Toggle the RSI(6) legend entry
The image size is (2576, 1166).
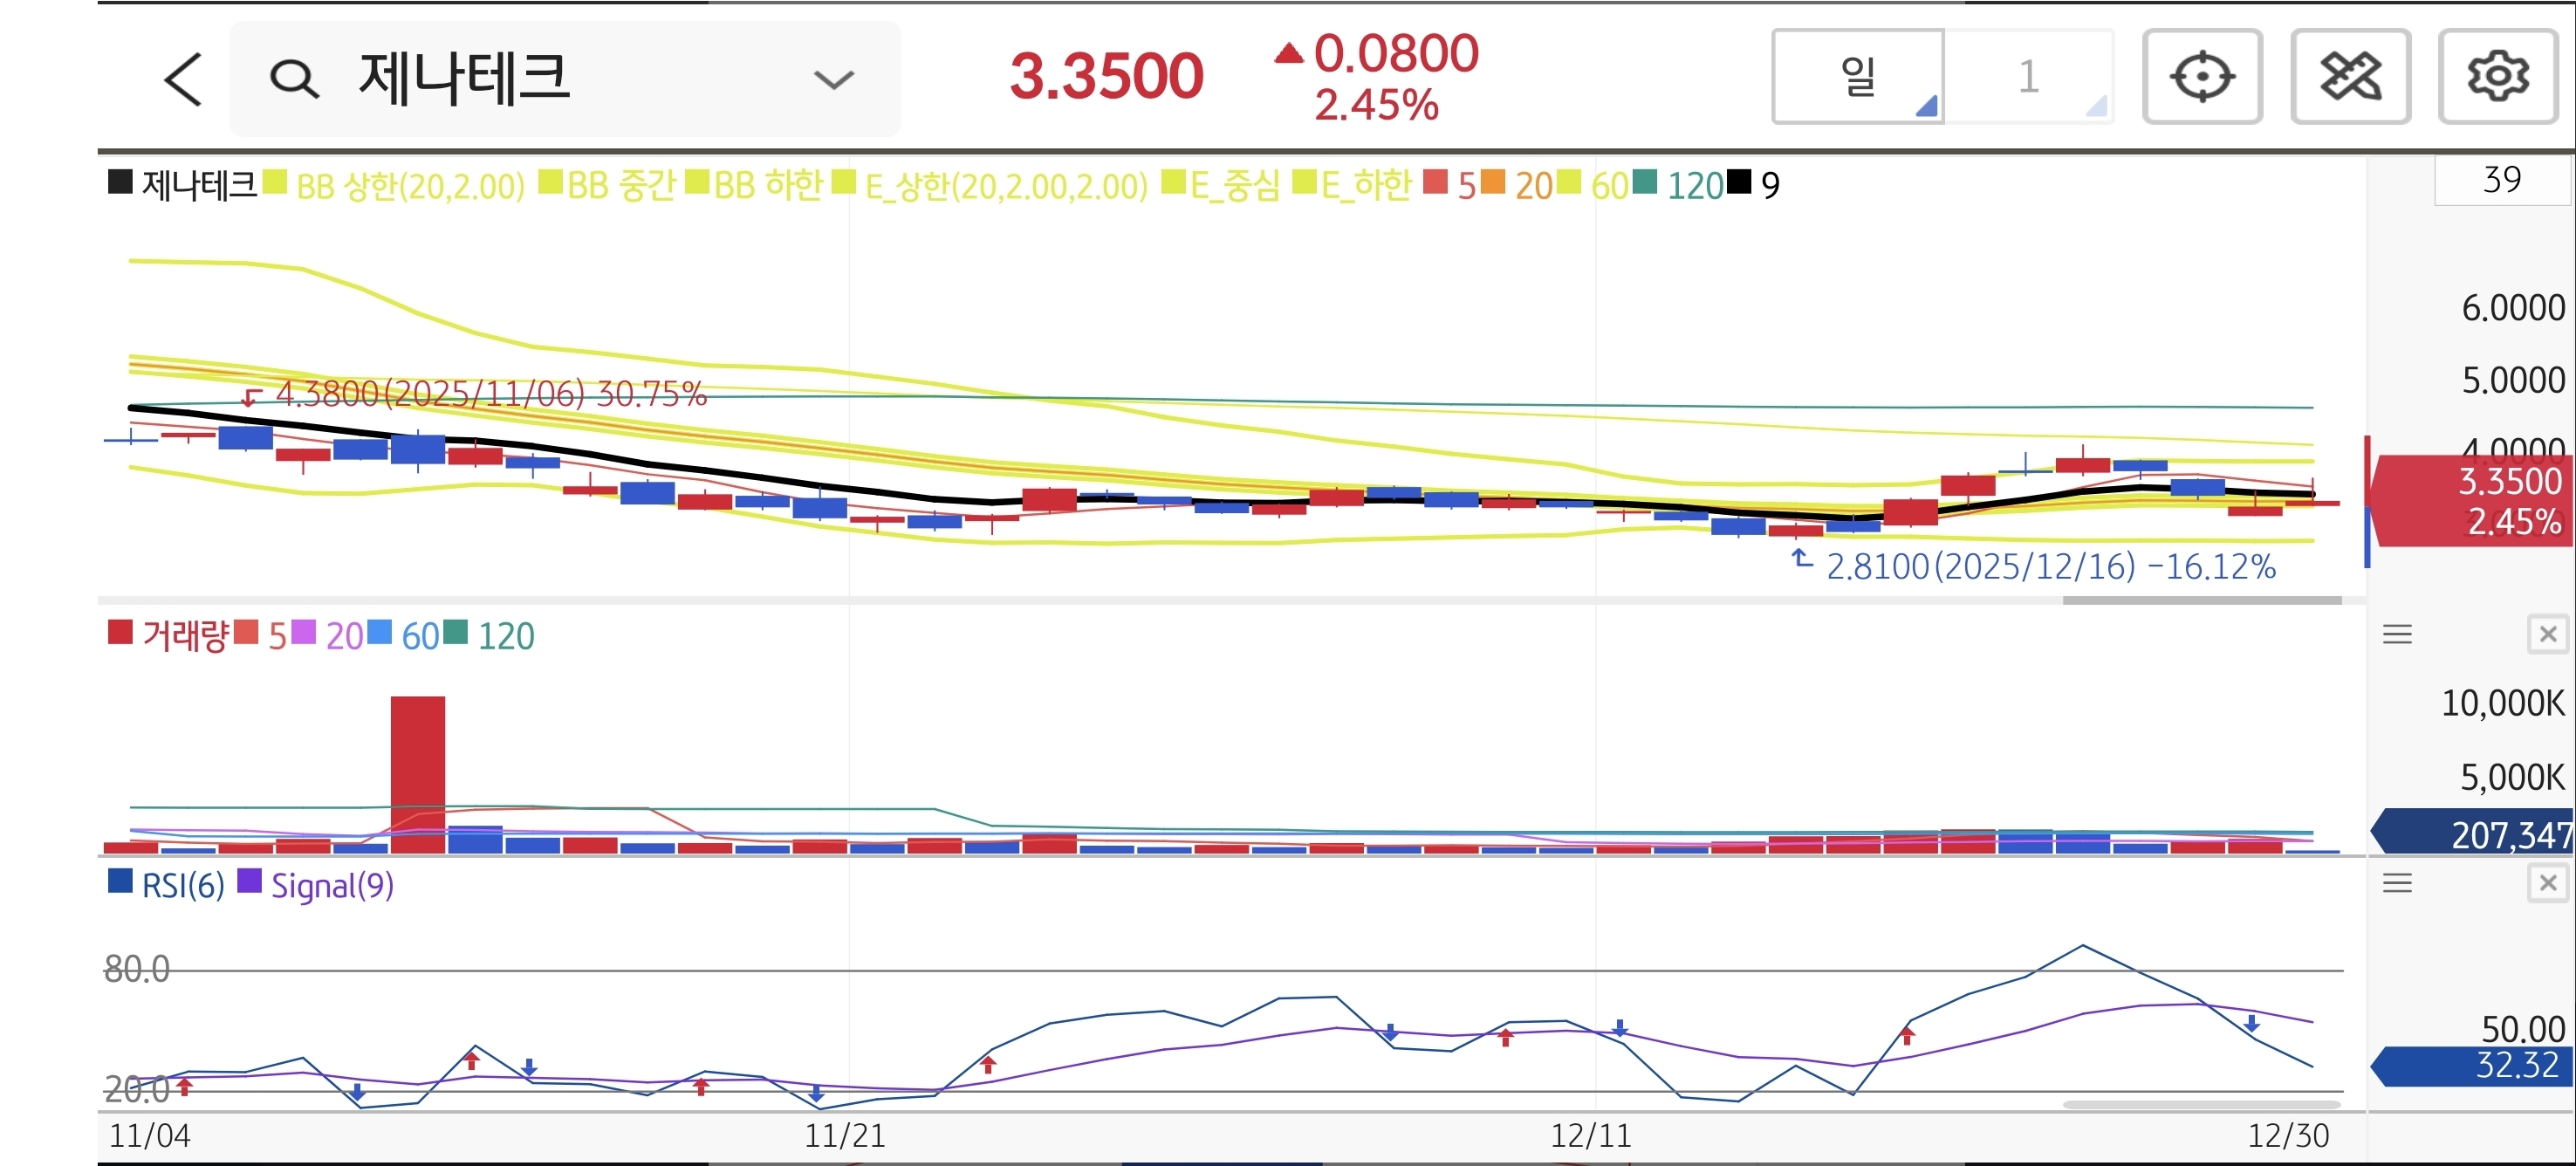182,885
